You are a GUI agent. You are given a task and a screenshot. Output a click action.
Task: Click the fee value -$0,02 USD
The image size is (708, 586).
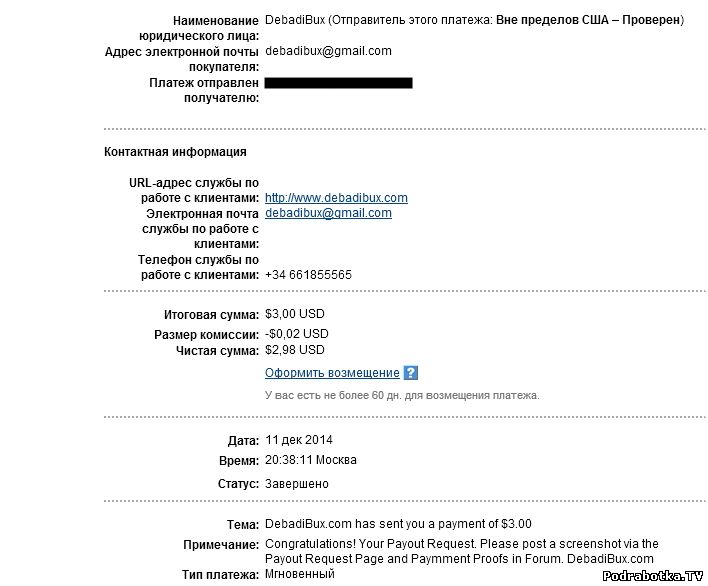(296, 334)
